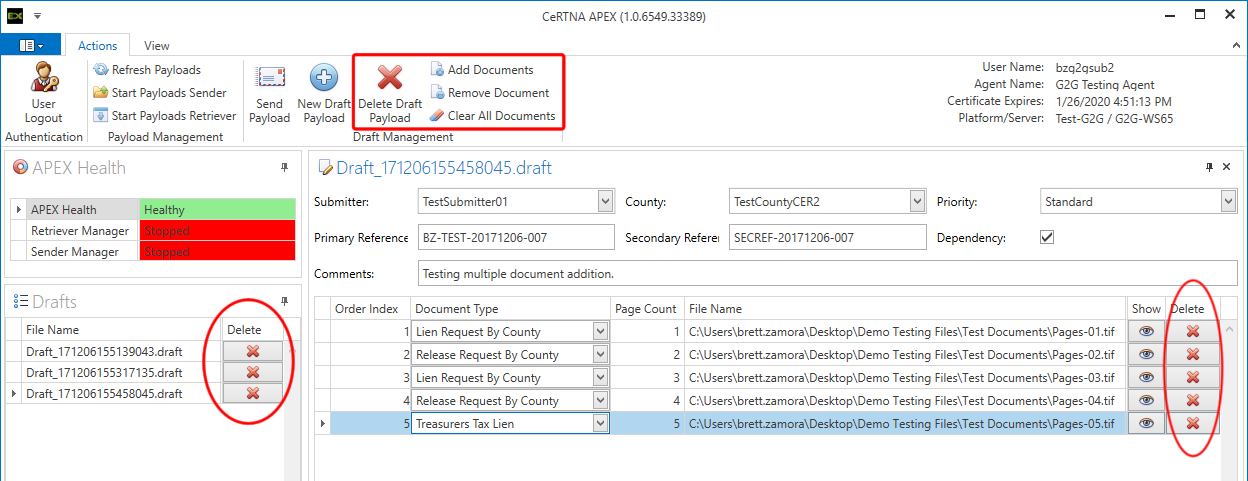Screen dimensions: 1248x481
Task: Click the User Logout icon
Action: pos(43,78)
